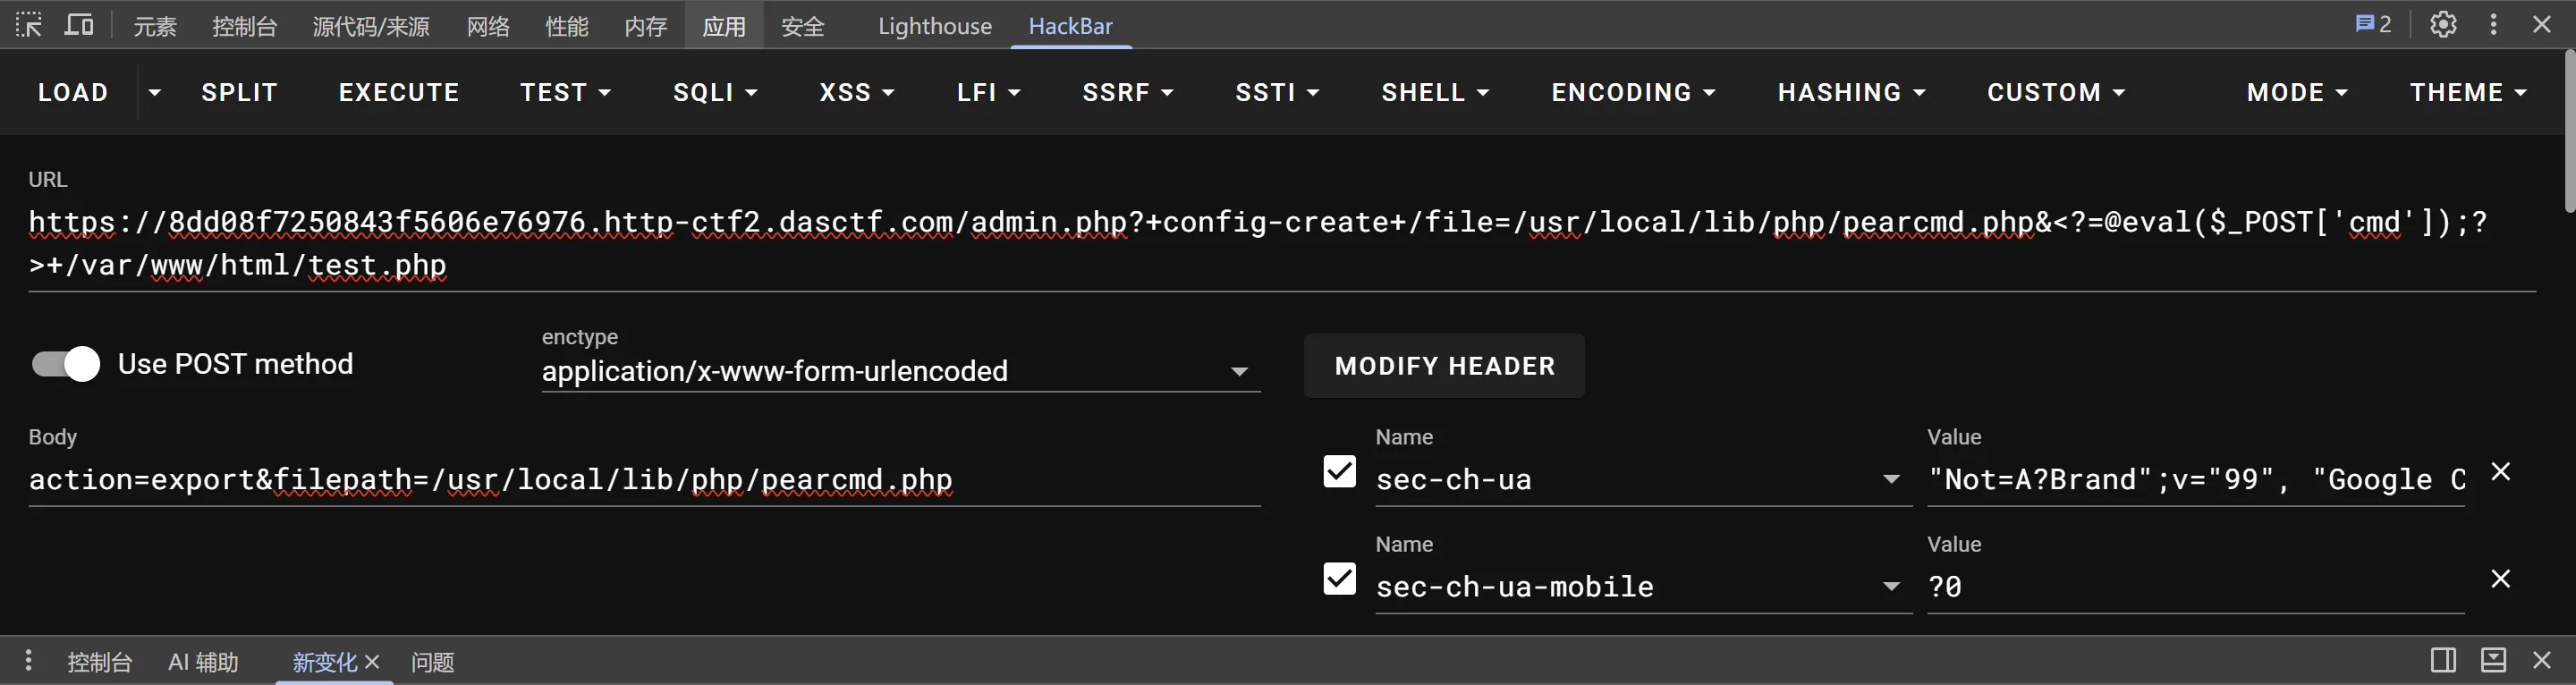Click the LOAD button

73,92
